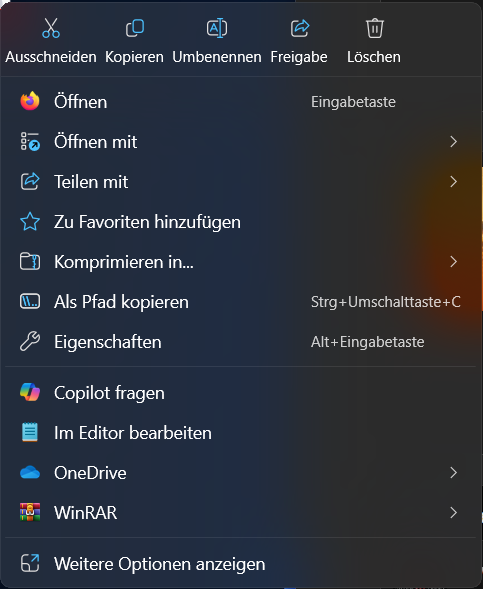Click the Kopieren copy icon

pos(135,28)
